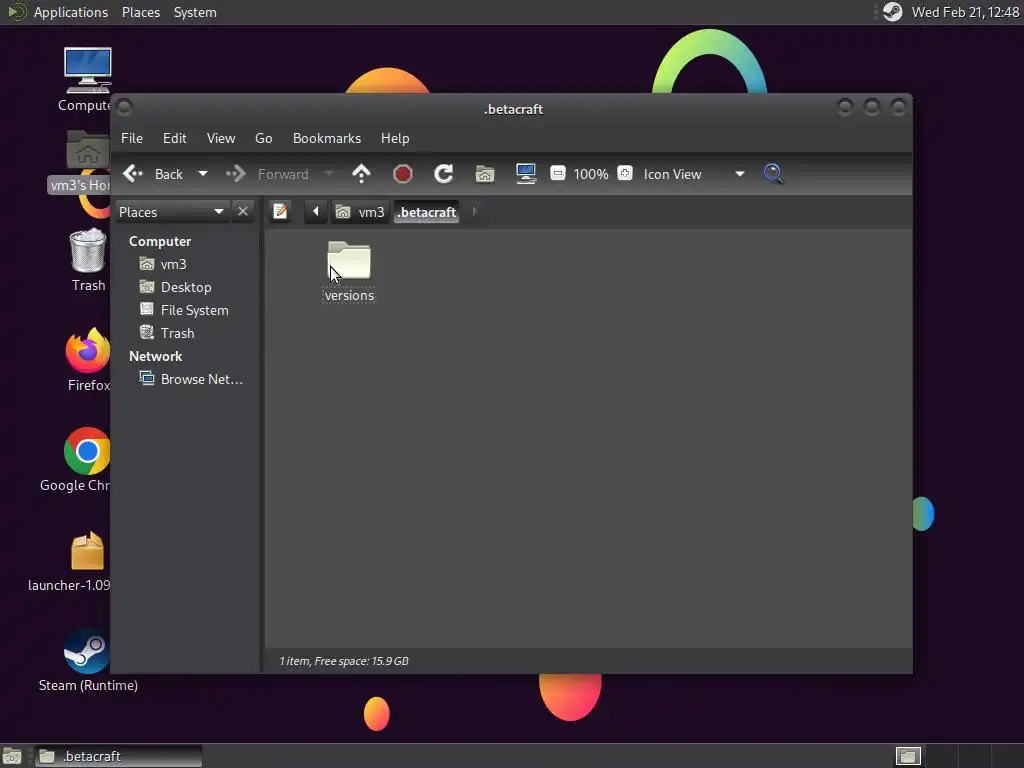
Task: Zoom in with the plus icon
Action: pyautogui.click(x=625, y=173)
